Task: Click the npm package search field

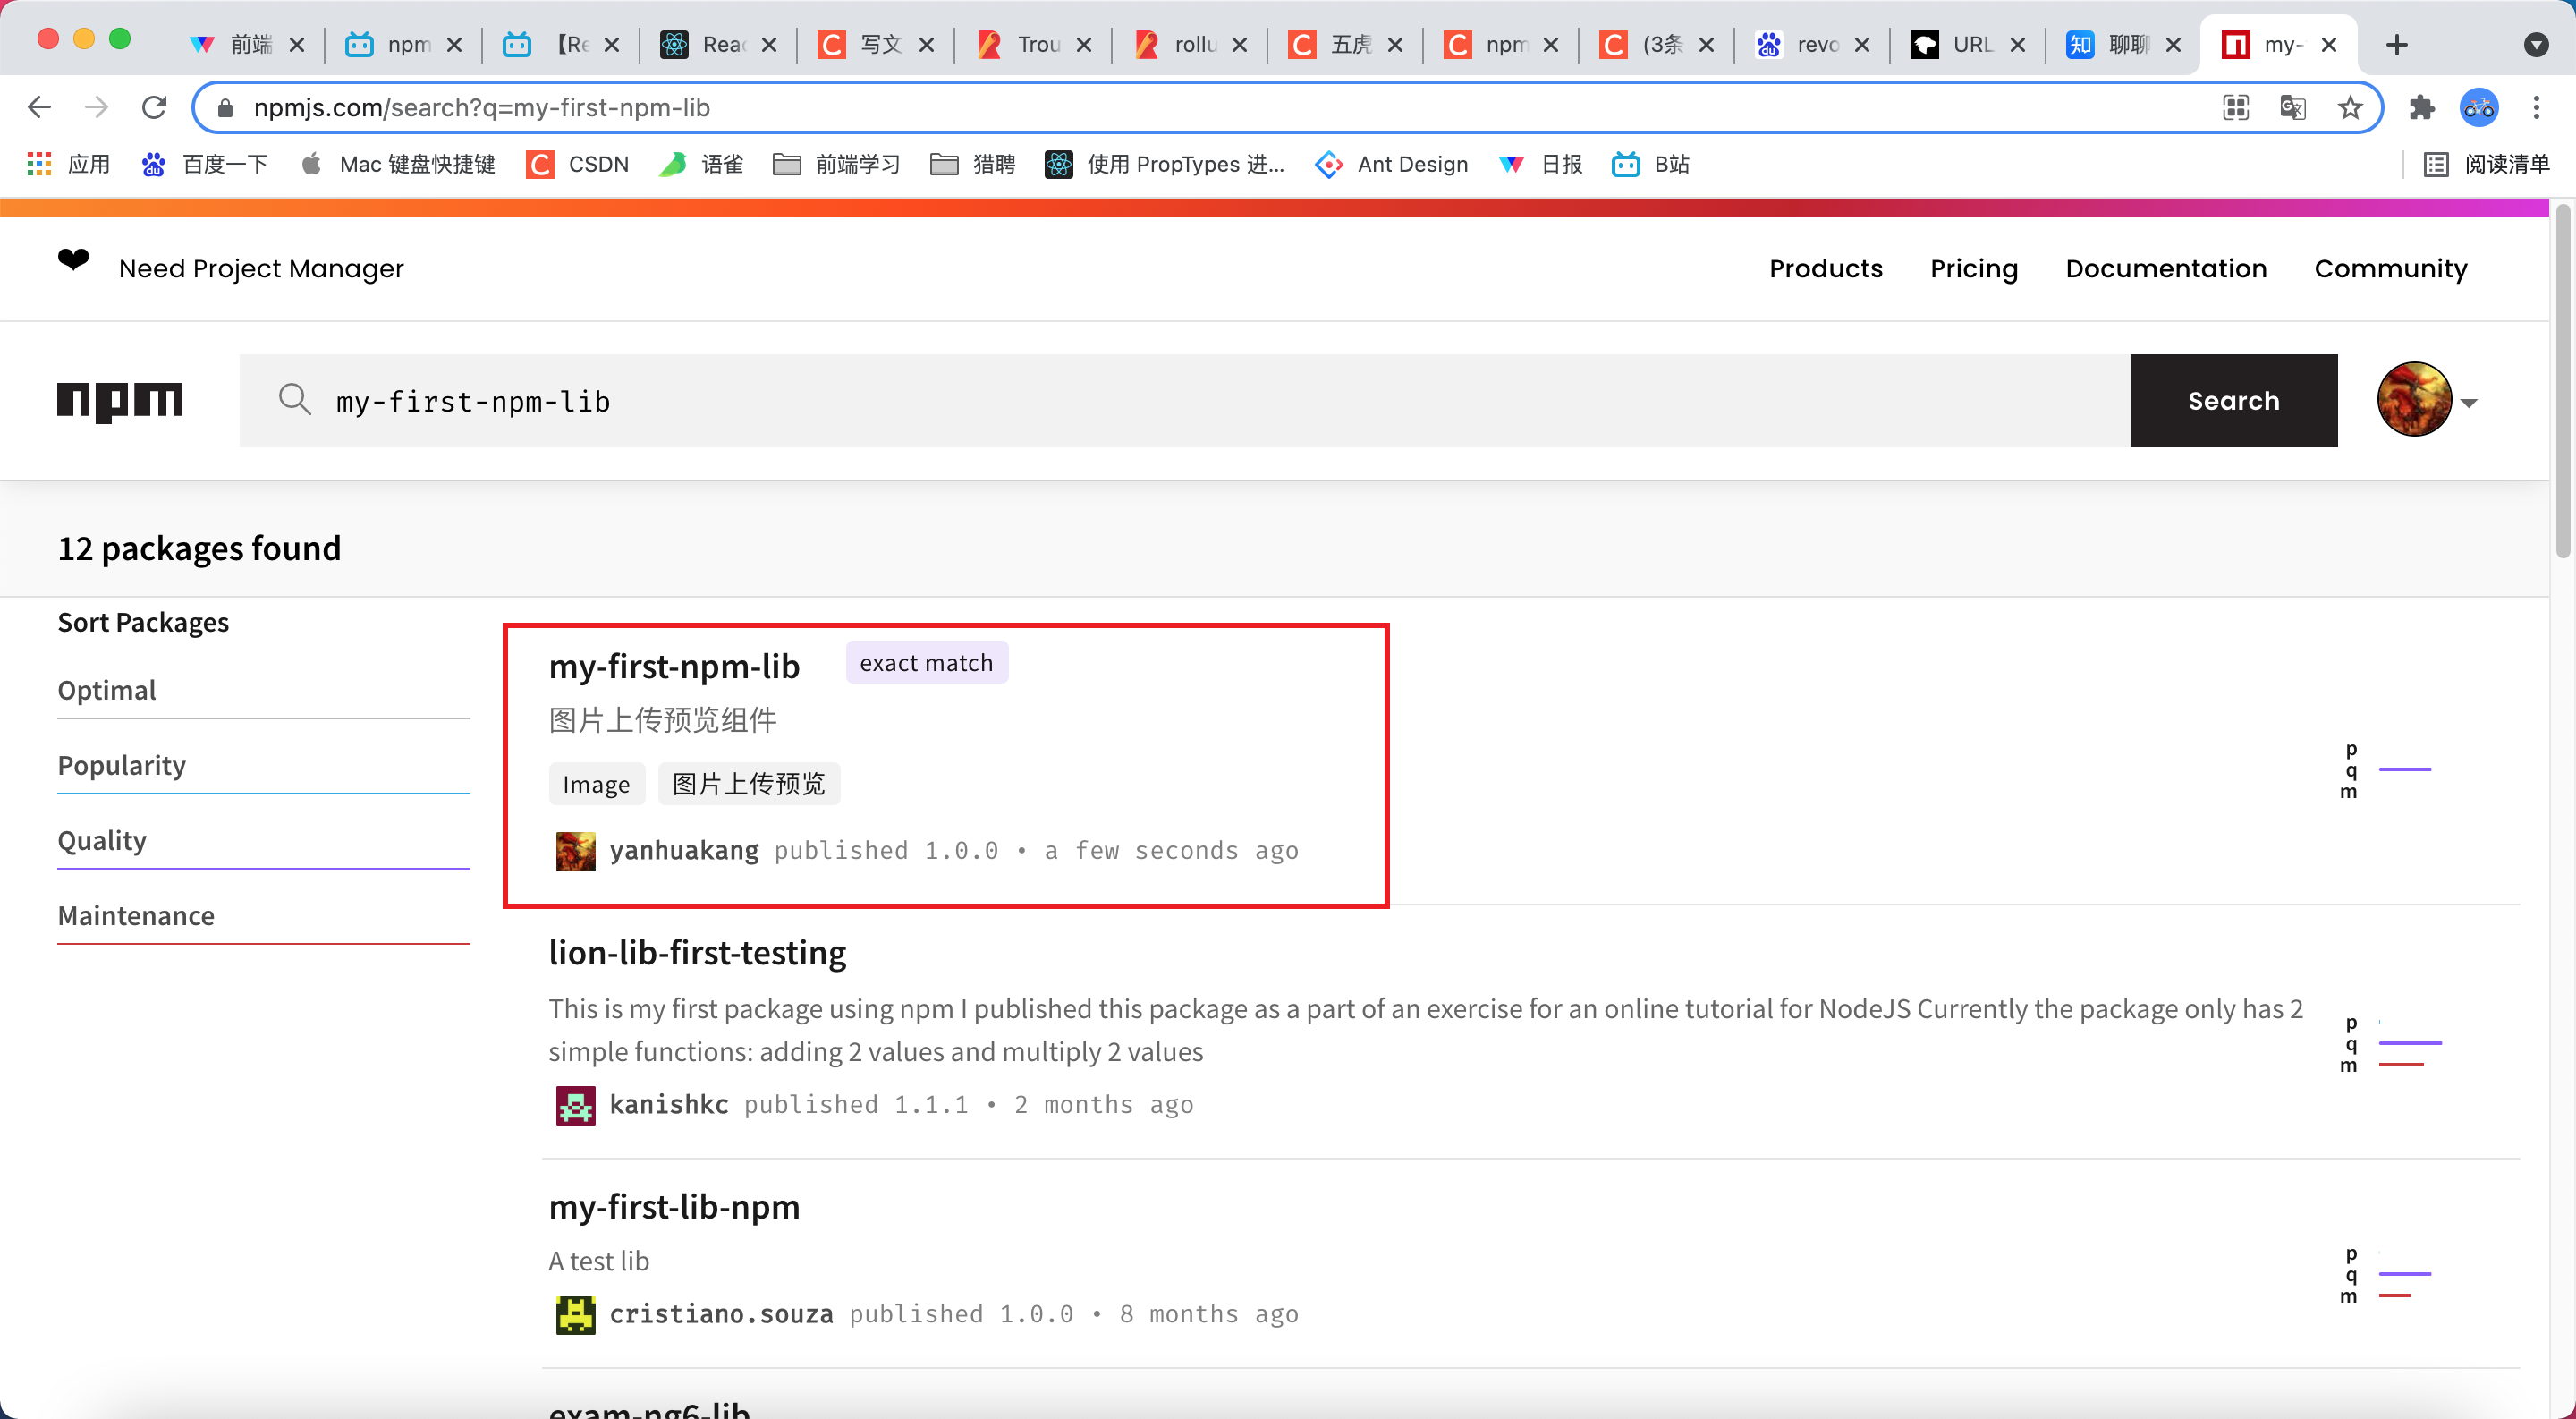Action: [x=1180, y=401]
